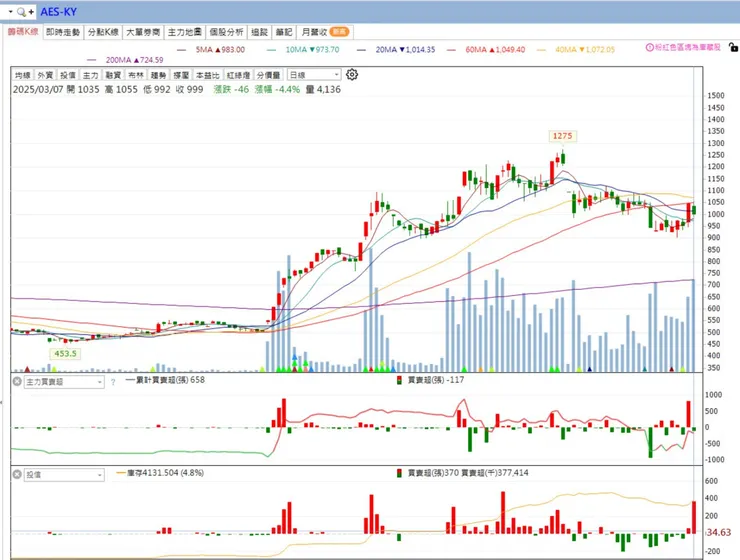Switch to the 個股分析 tab
740x560 pixels.
[226, 32]
